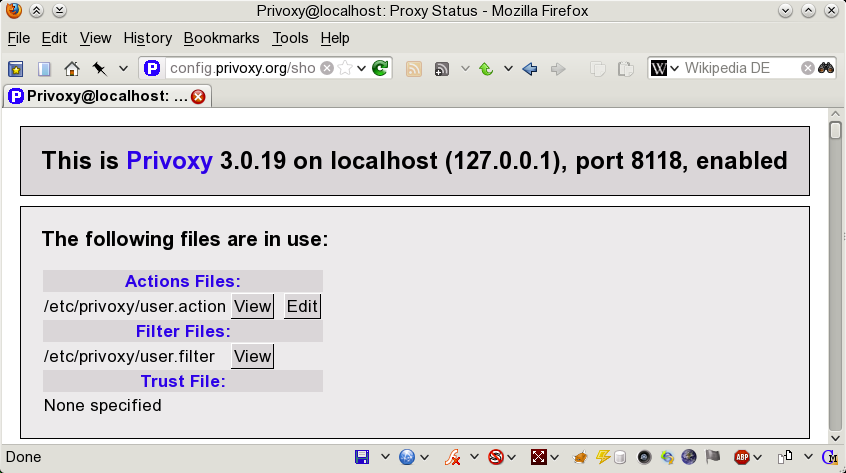Bookmark this page with the star

345,68
